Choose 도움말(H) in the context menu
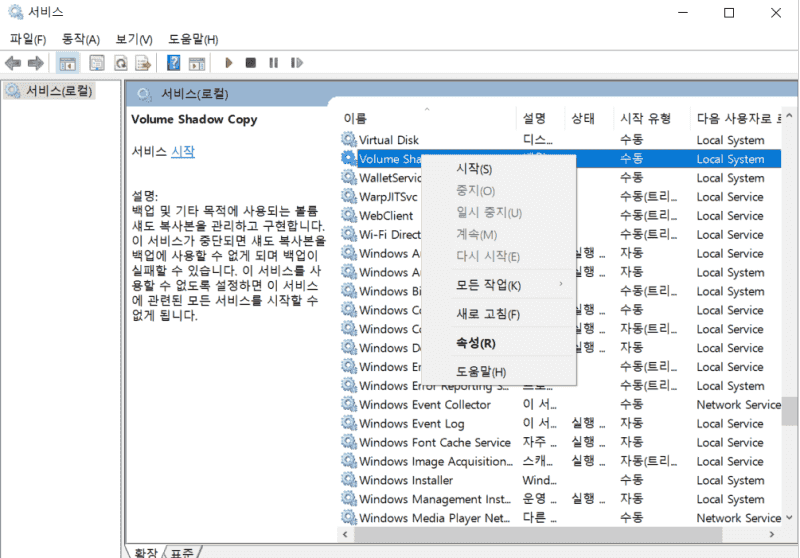Image resolution: width=800 pixels, height=558 pixels. [x=499, y=372]
